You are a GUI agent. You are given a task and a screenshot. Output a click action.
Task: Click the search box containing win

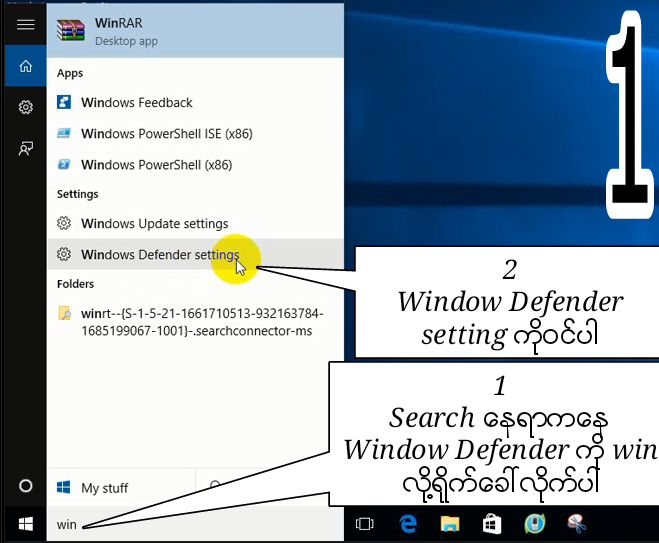(195, 524)
